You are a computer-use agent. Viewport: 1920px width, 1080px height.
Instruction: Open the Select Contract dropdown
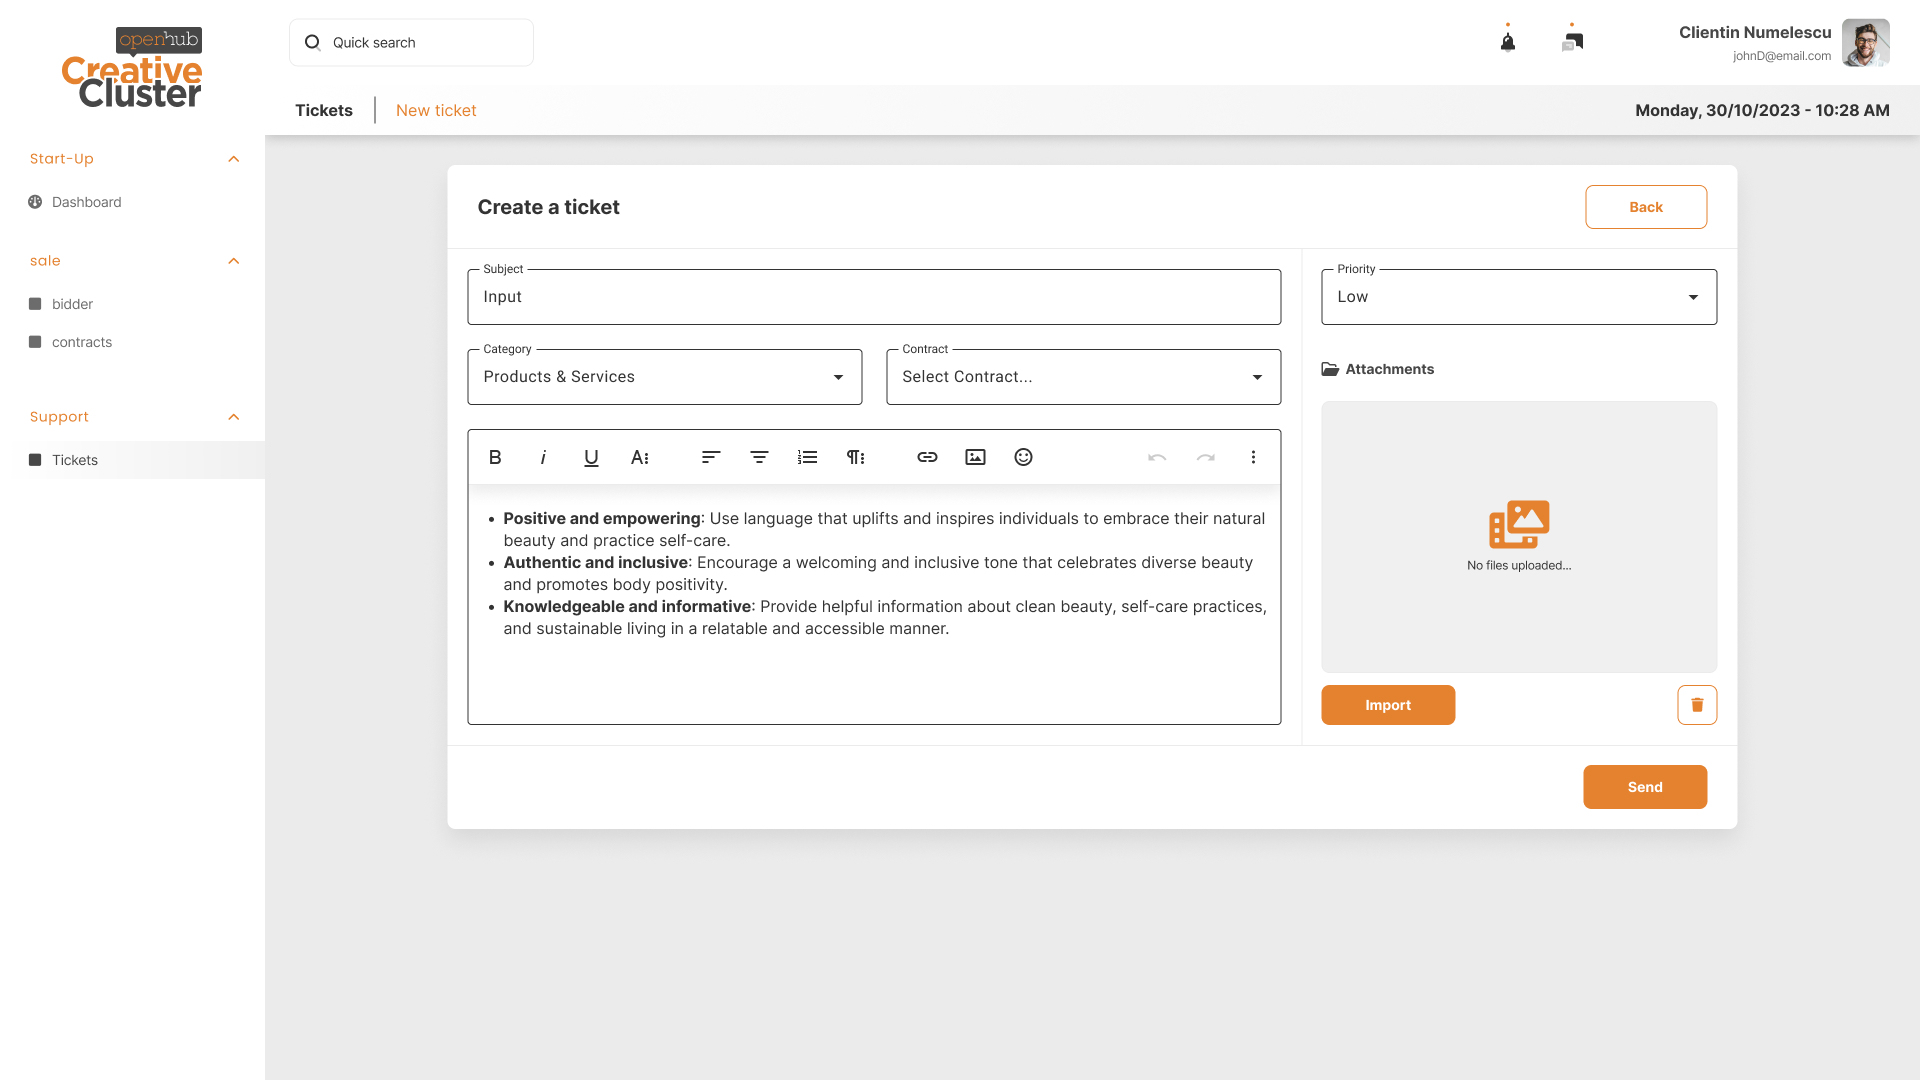1083,377
